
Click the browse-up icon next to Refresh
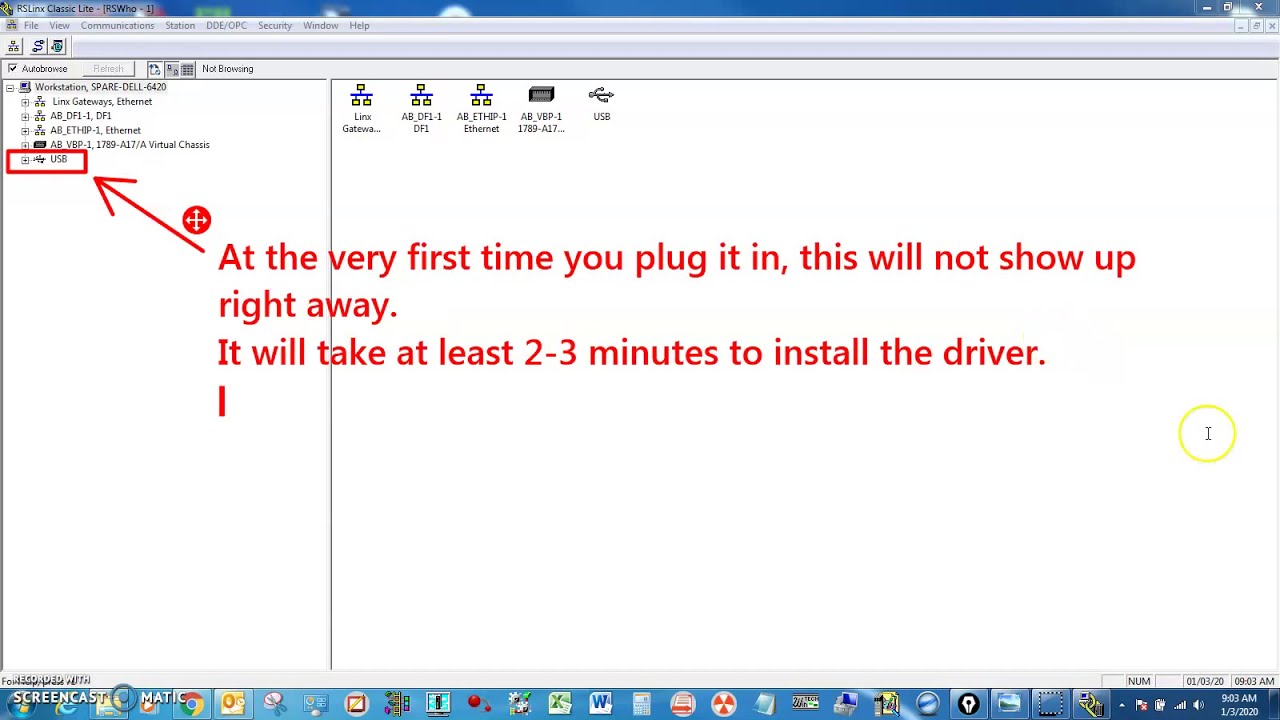154,69
